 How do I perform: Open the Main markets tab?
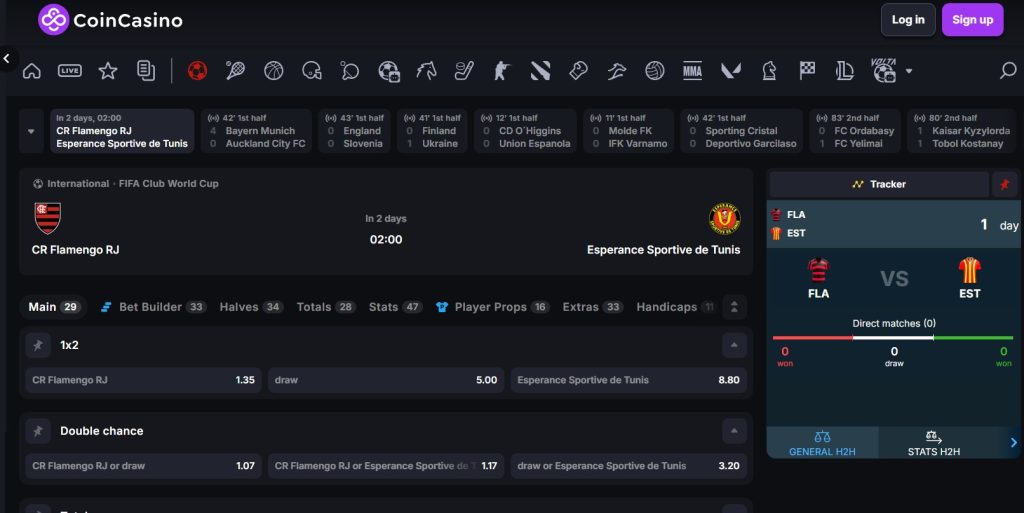(54, 307)
